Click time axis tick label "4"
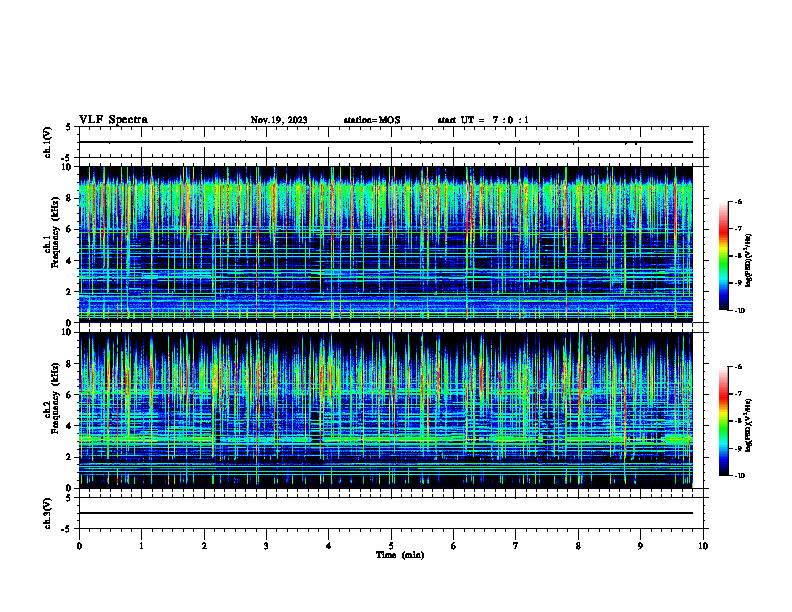The width and height of the screenshot is (792, 612). click(x=329, y=546)
